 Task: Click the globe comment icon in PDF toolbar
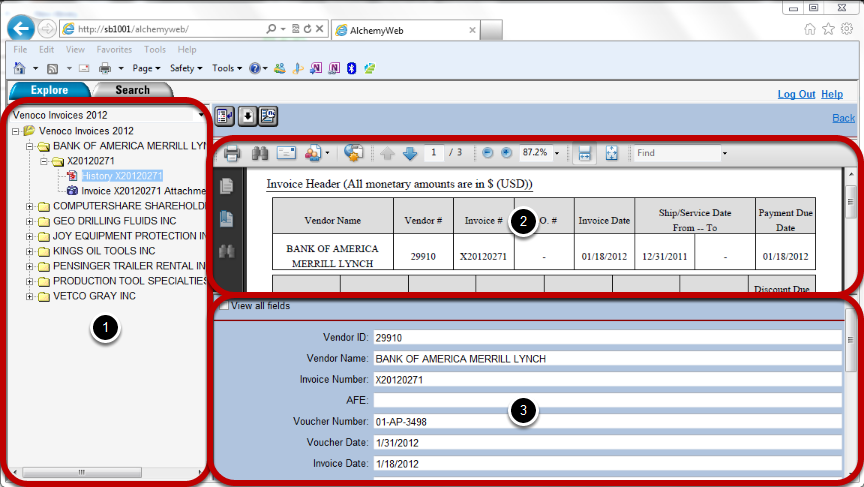(353, 153)
